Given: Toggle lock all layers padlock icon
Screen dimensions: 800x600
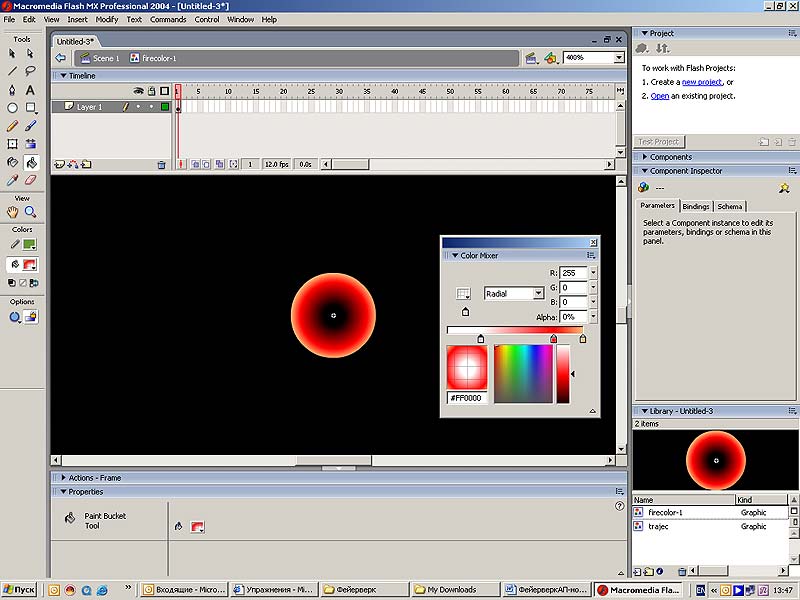Looking at the screenshot, I should coord(151,91).
